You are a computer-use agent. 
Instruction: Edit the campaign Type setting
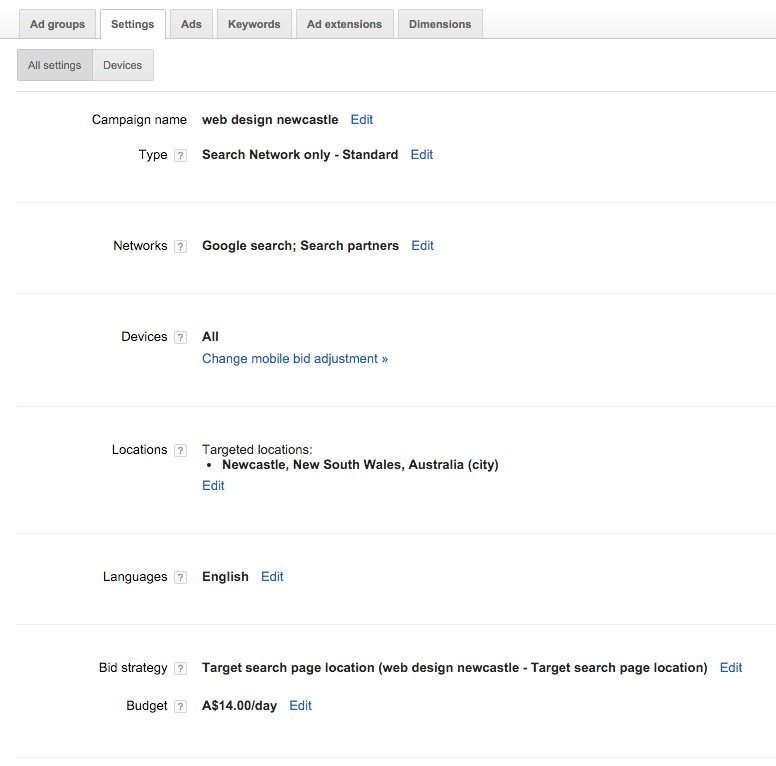[422, 155]
